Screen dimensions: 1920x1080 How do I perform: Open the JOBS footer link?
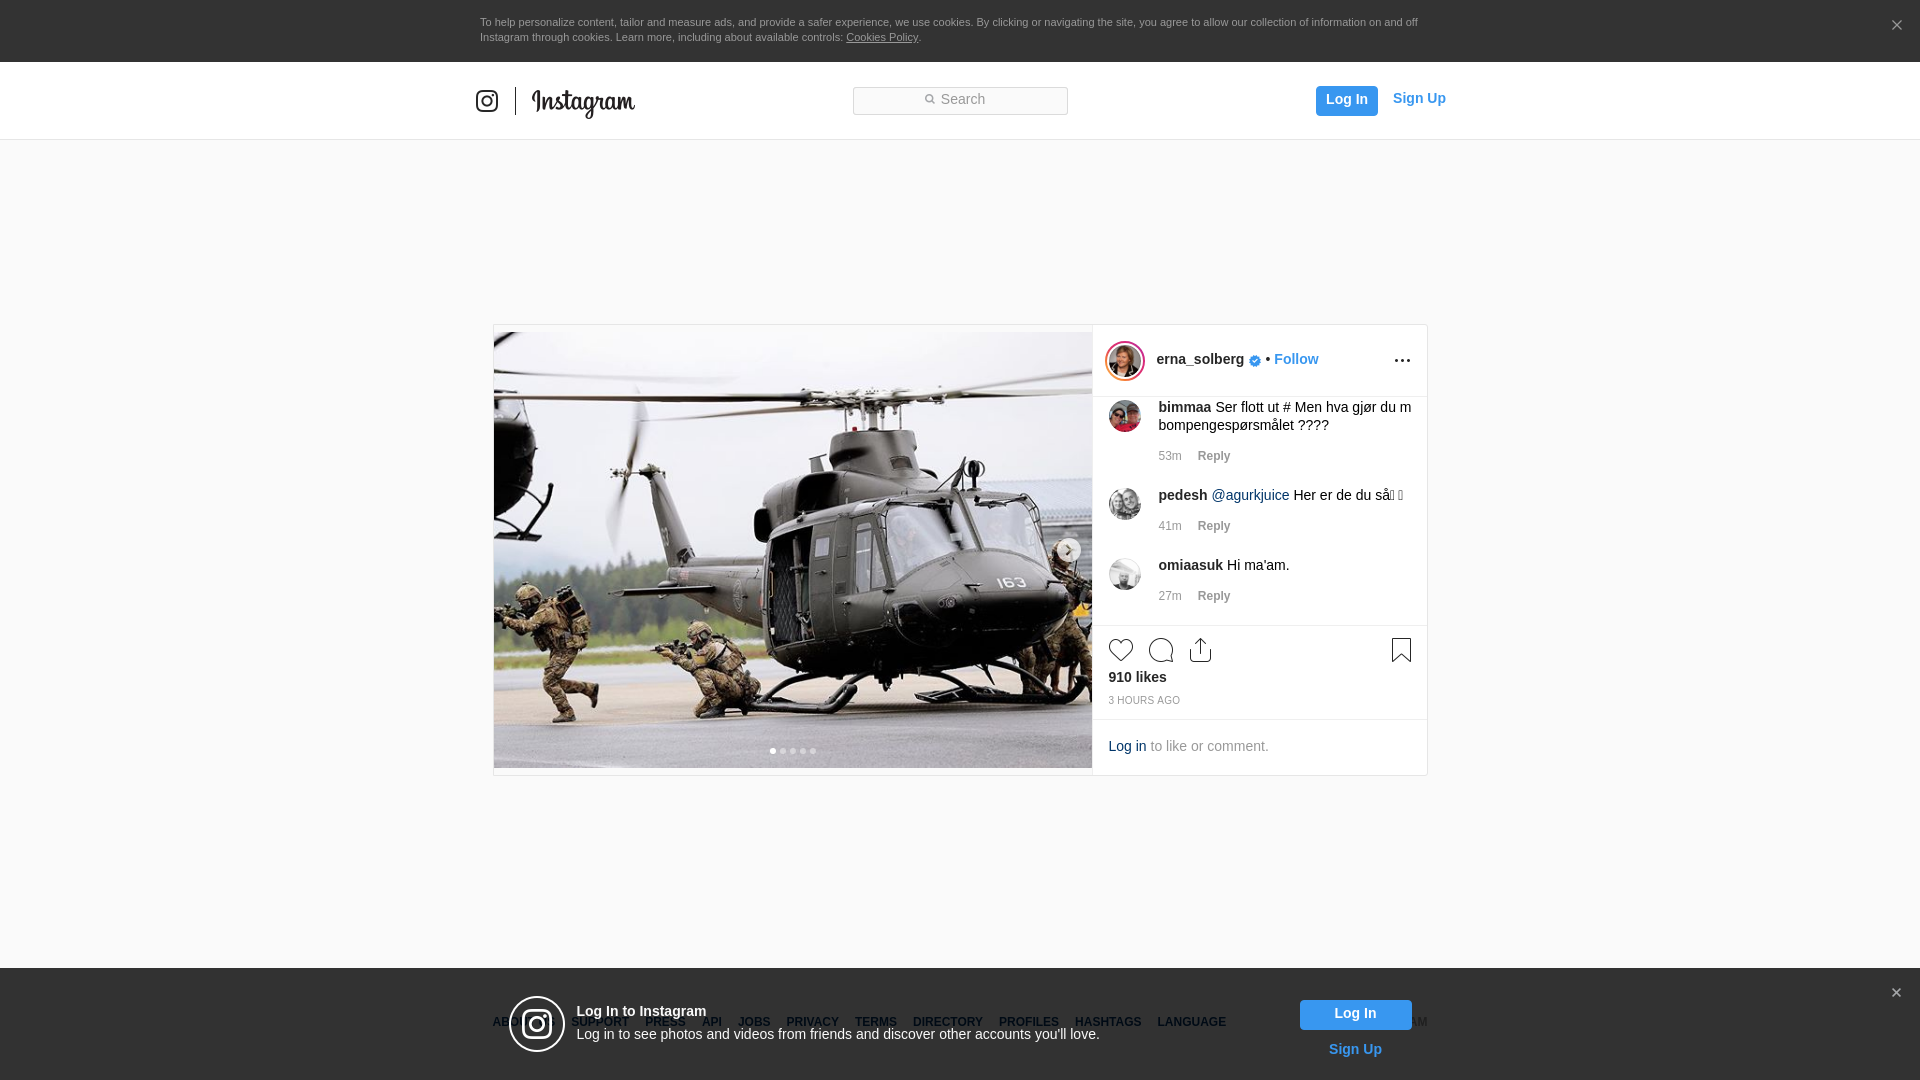(754, 1022)
